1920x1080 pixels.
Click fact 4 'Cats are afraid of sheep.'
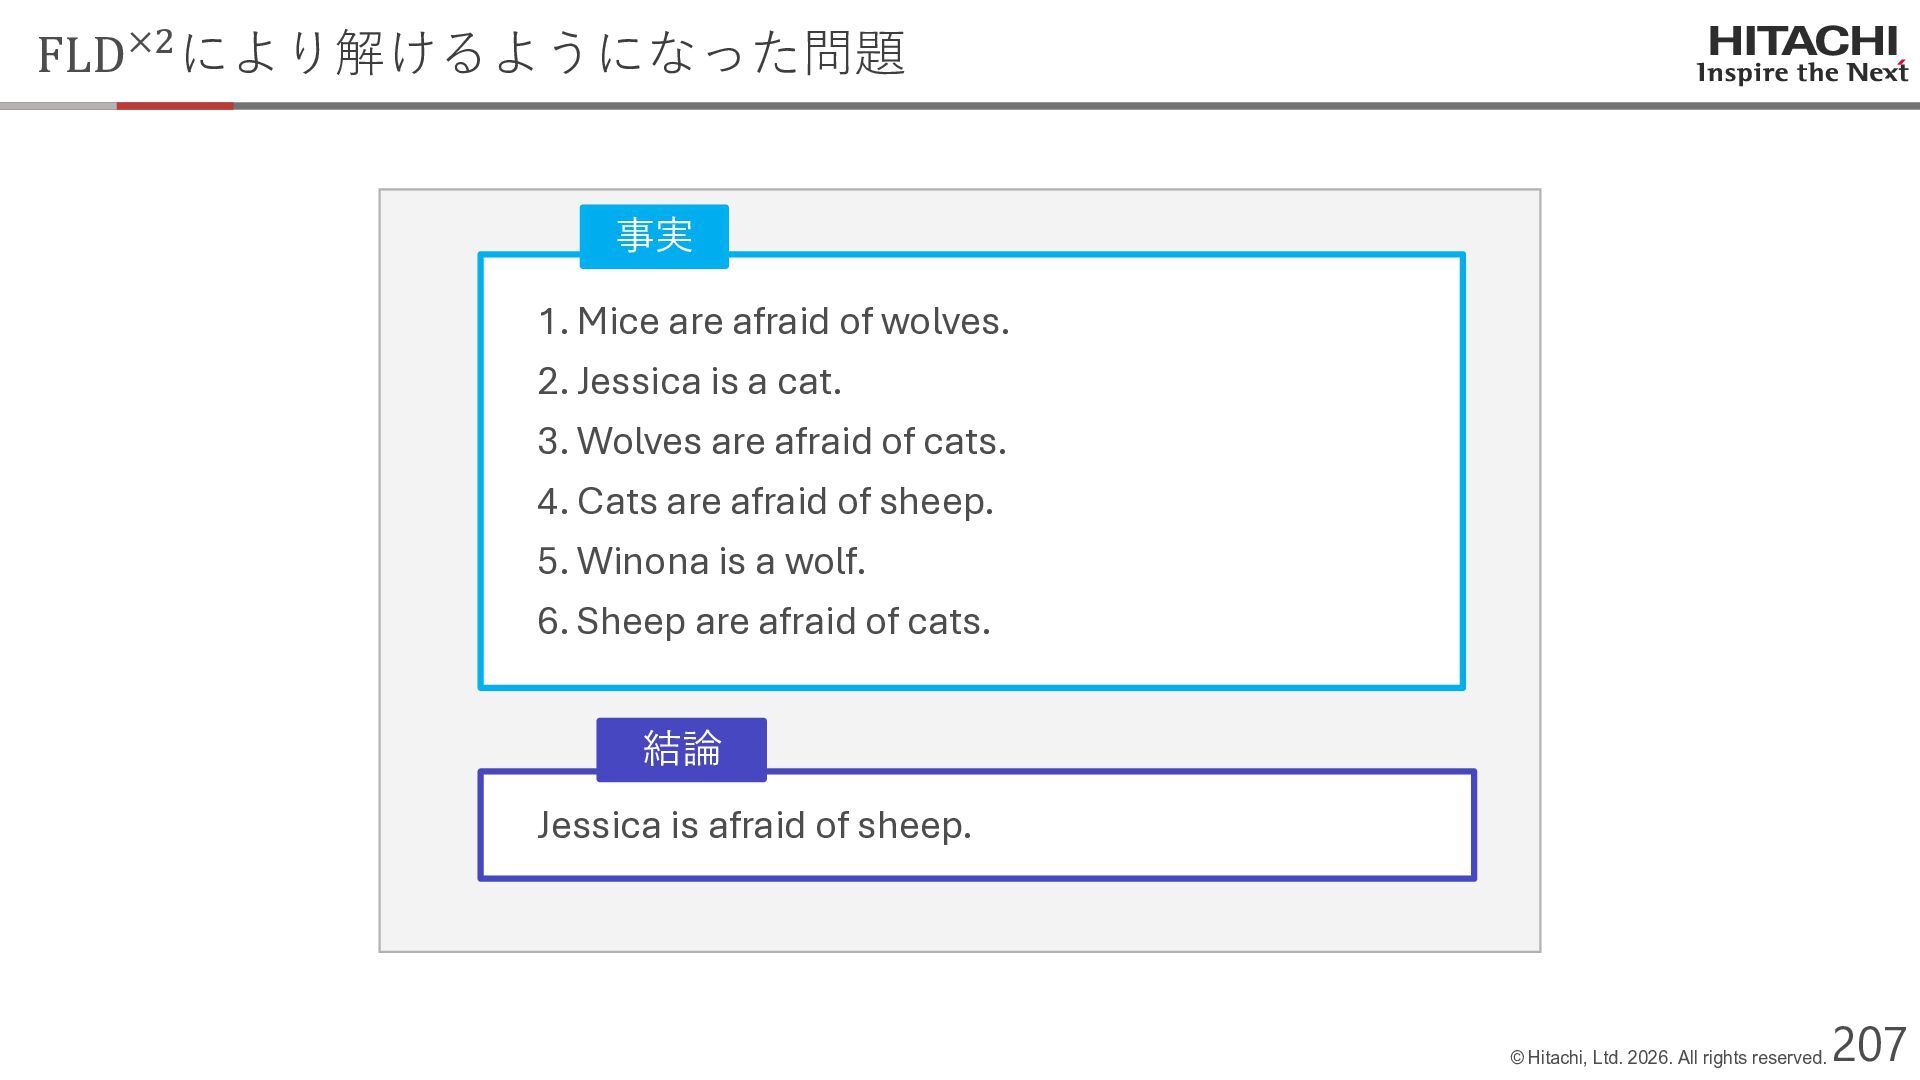(x=765, y=501)
